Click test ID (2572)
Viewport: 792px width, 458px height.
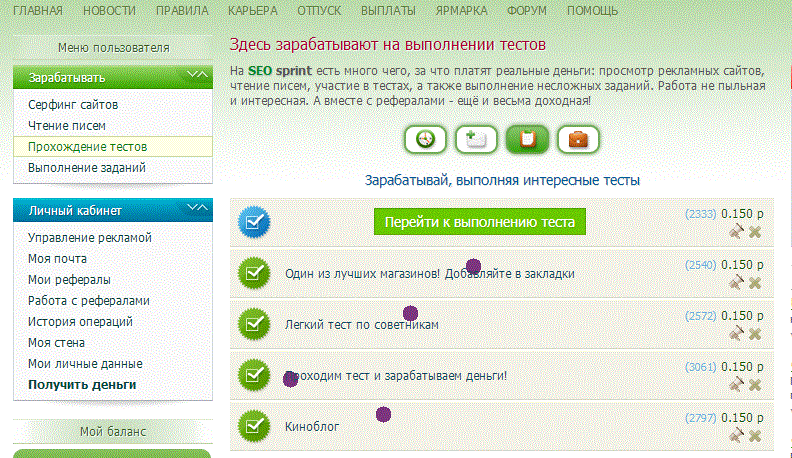pyautogui.click(x=701, y=316)
